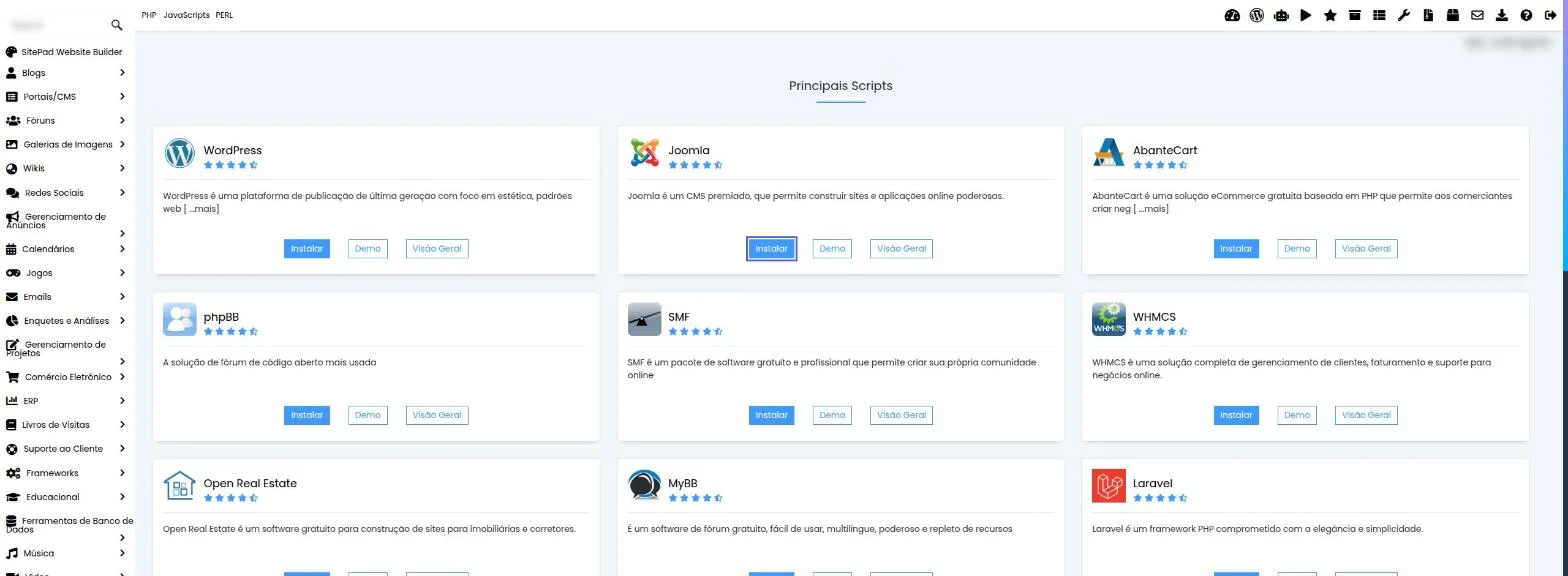Expand the ERP category chevron
This screenshot has width=1568, height=576.
tap(122, 400)
